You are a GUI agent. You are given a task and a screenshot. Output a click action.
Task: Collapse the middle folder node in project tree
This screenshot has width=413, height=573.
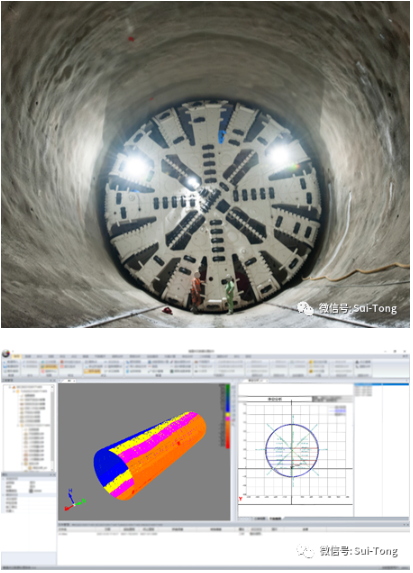[x=18, y=425]
